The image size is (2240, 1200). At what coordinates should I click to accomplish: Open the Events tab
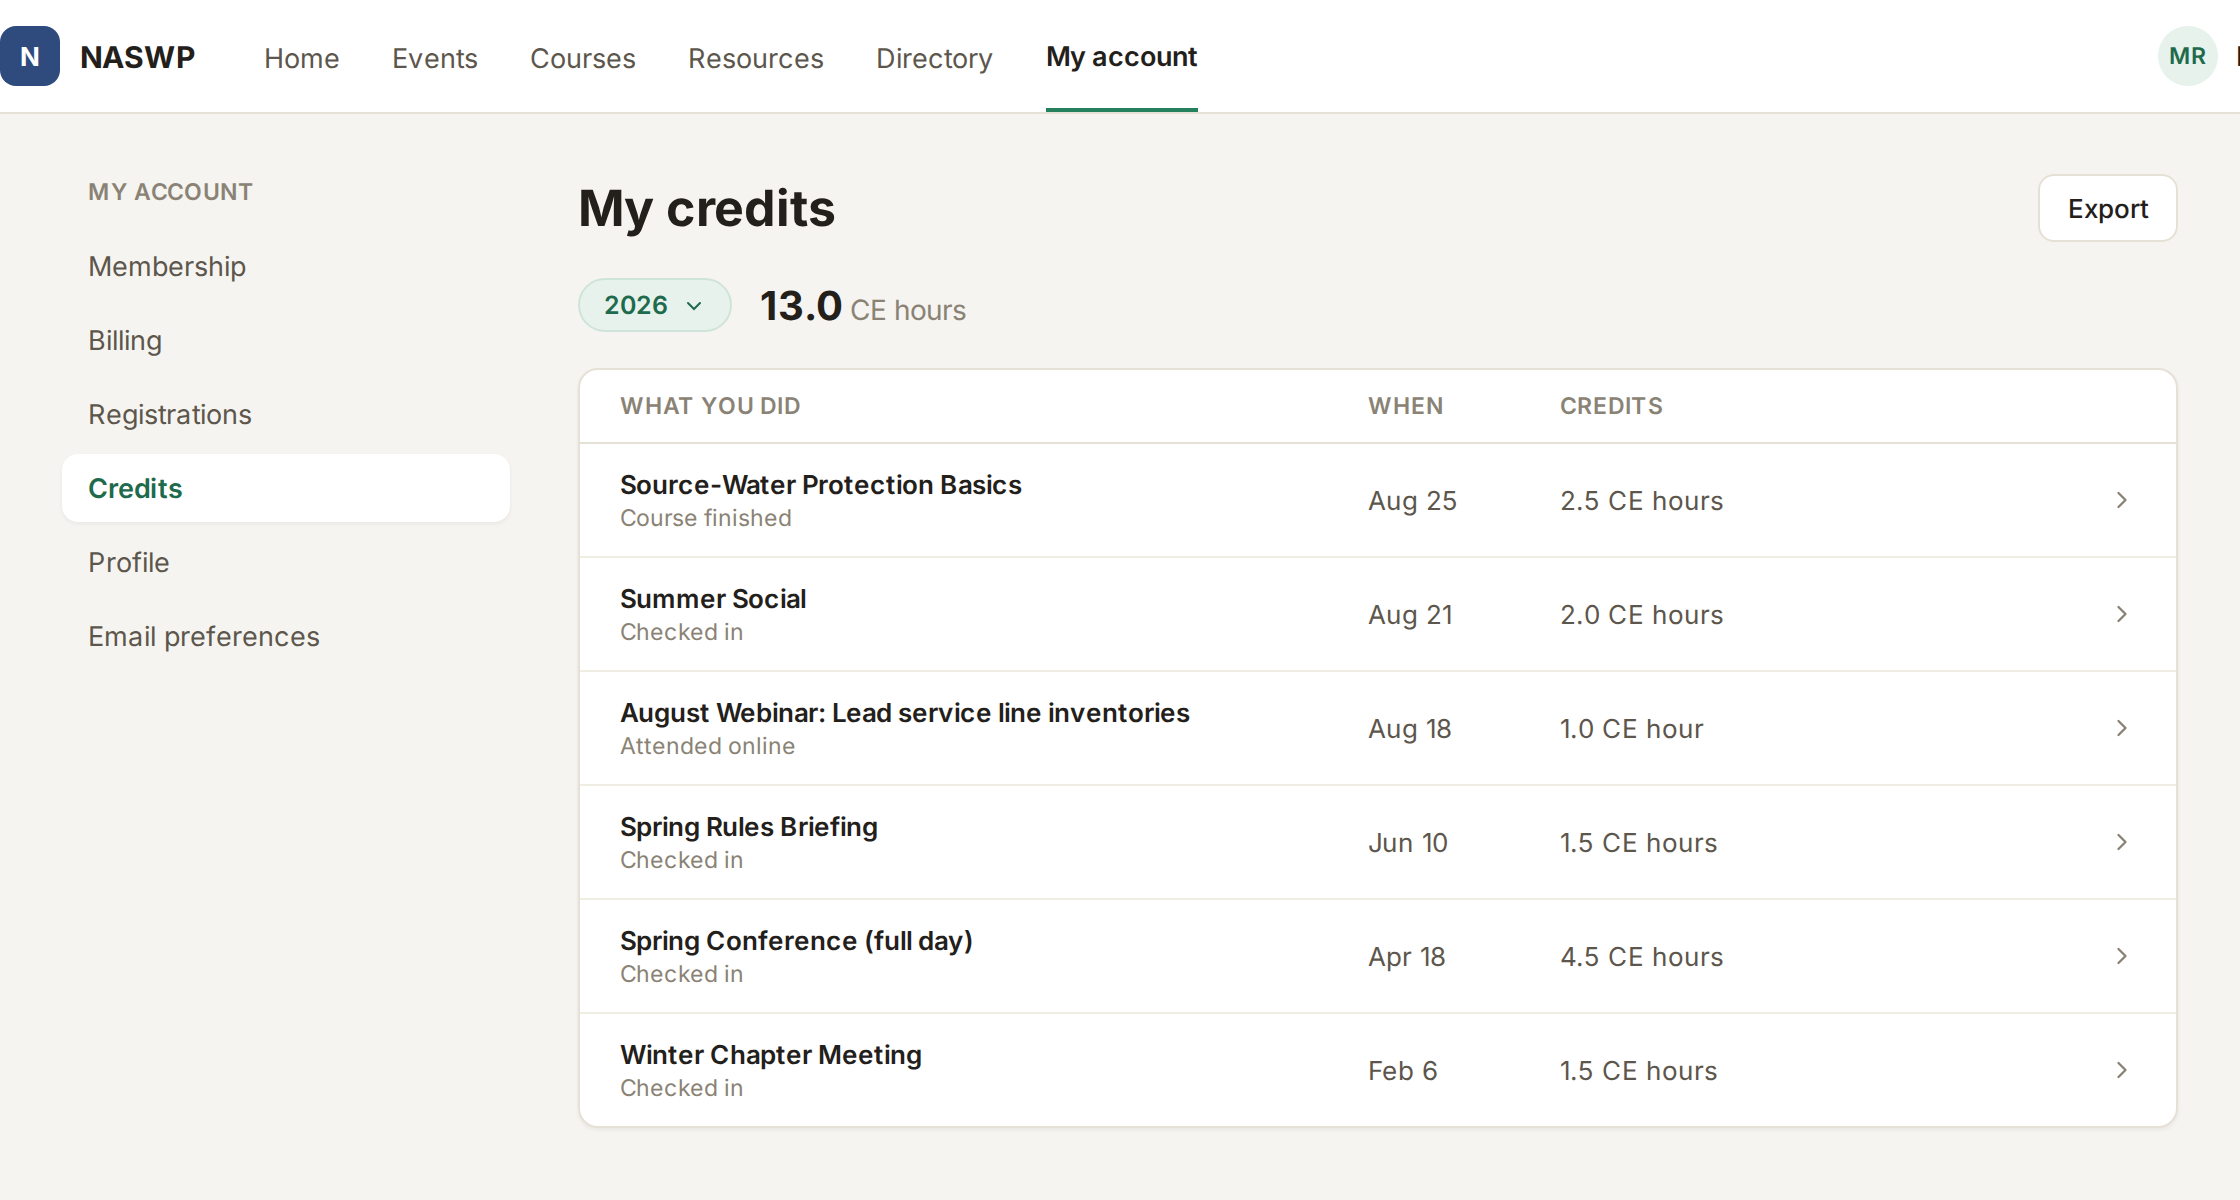point(435,58)
